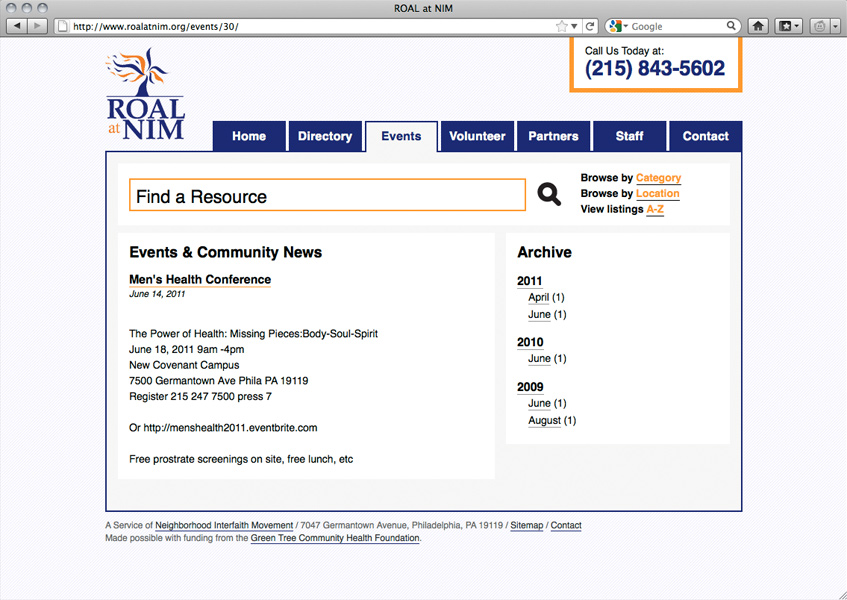
Task: Visit Neighborhood Interfaith Movement footer link
Action: click(224, 525)
